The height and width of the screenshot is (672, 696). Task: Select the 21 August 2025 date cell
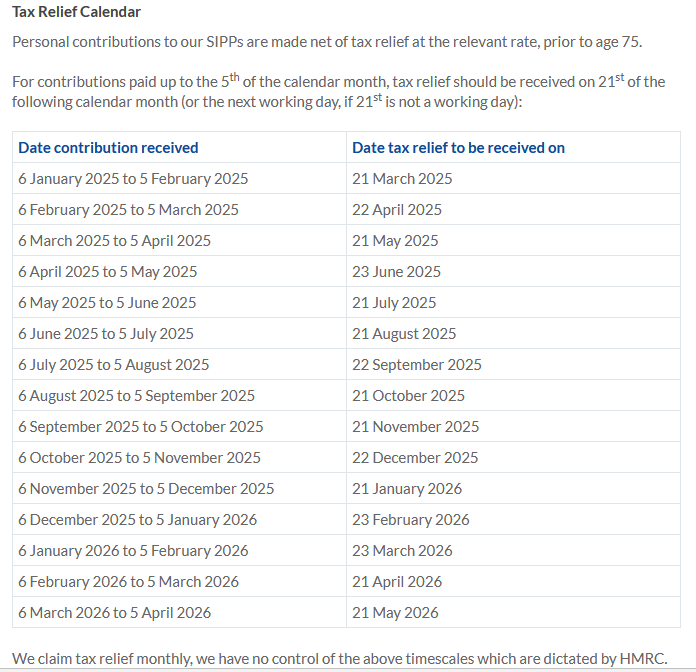[404, 333]
